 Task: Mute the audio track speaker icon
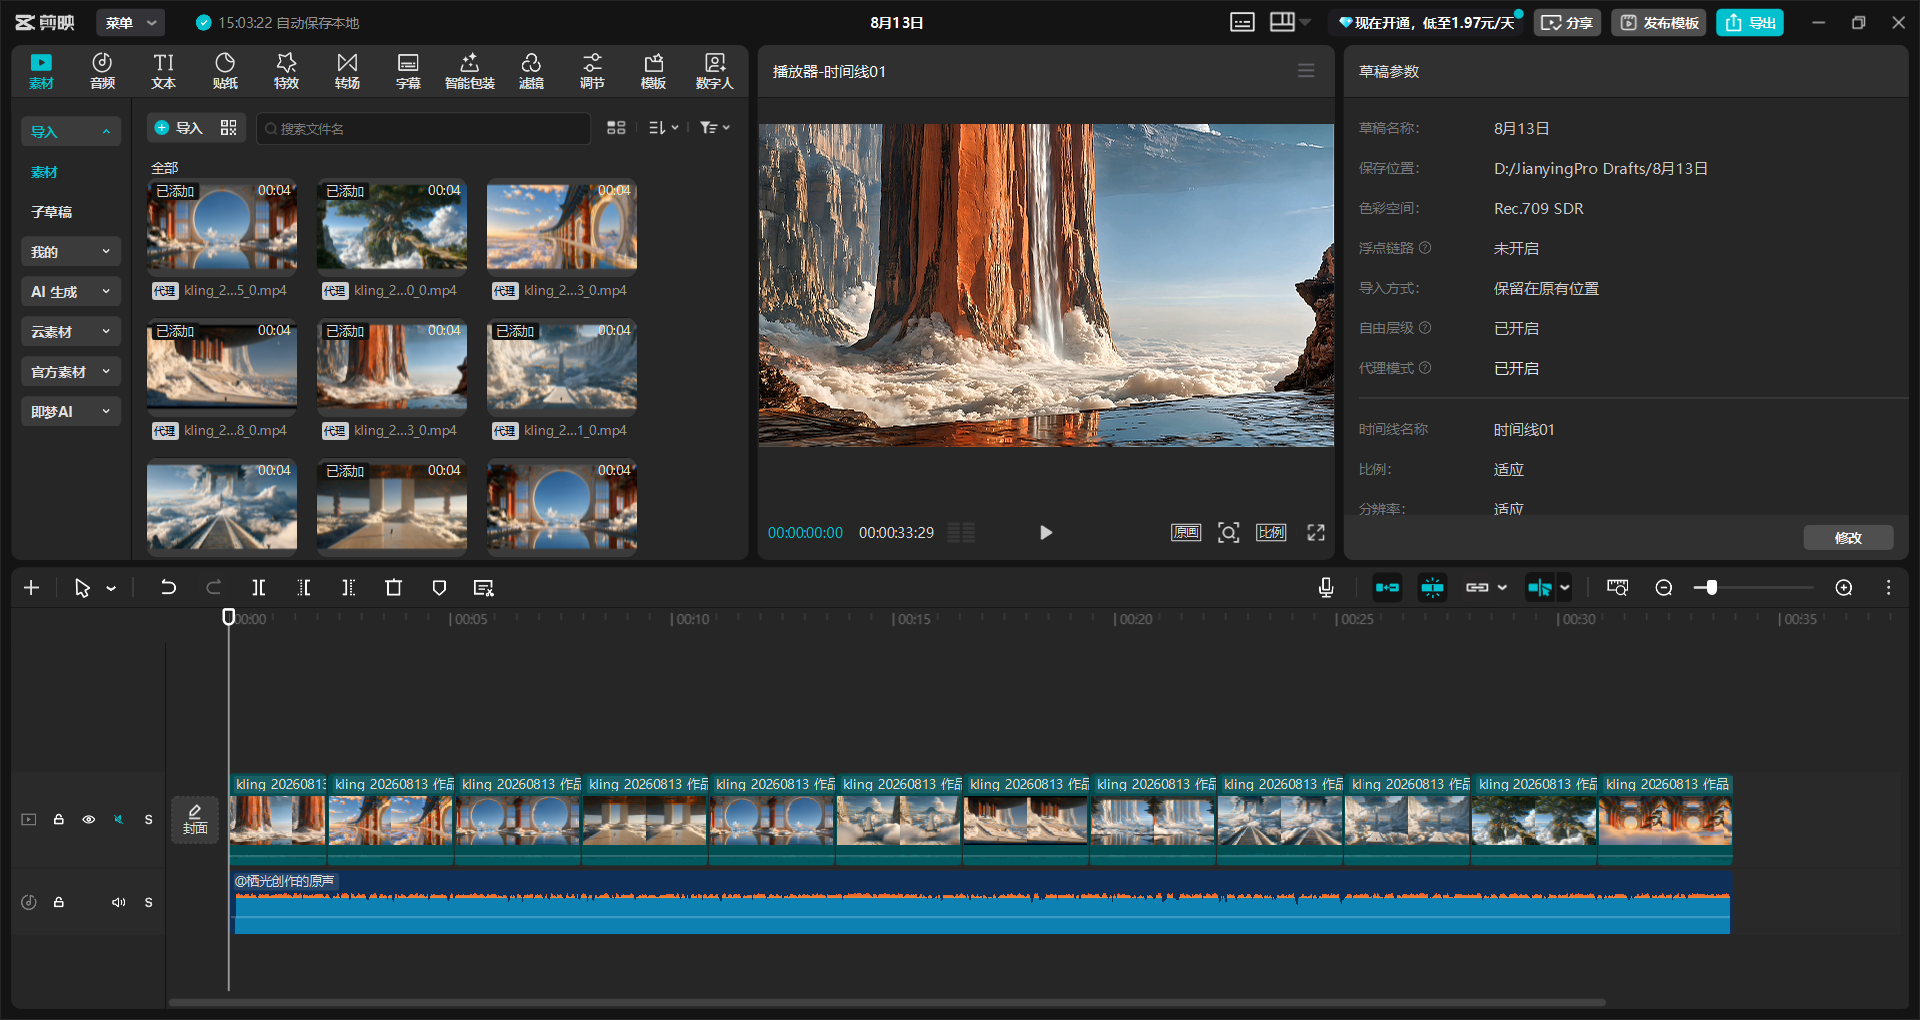point(119,902)
